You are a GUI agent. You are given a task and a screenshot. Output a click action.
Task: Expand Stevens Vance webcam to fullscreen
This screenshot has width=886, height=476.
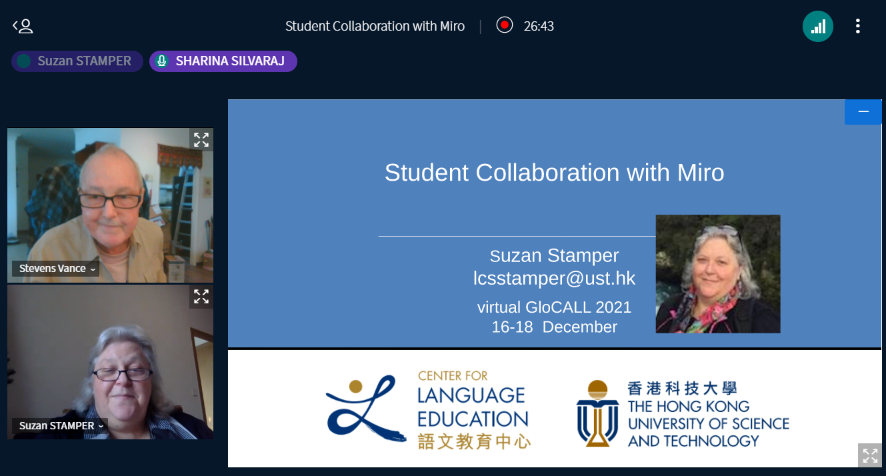[201, 140]
